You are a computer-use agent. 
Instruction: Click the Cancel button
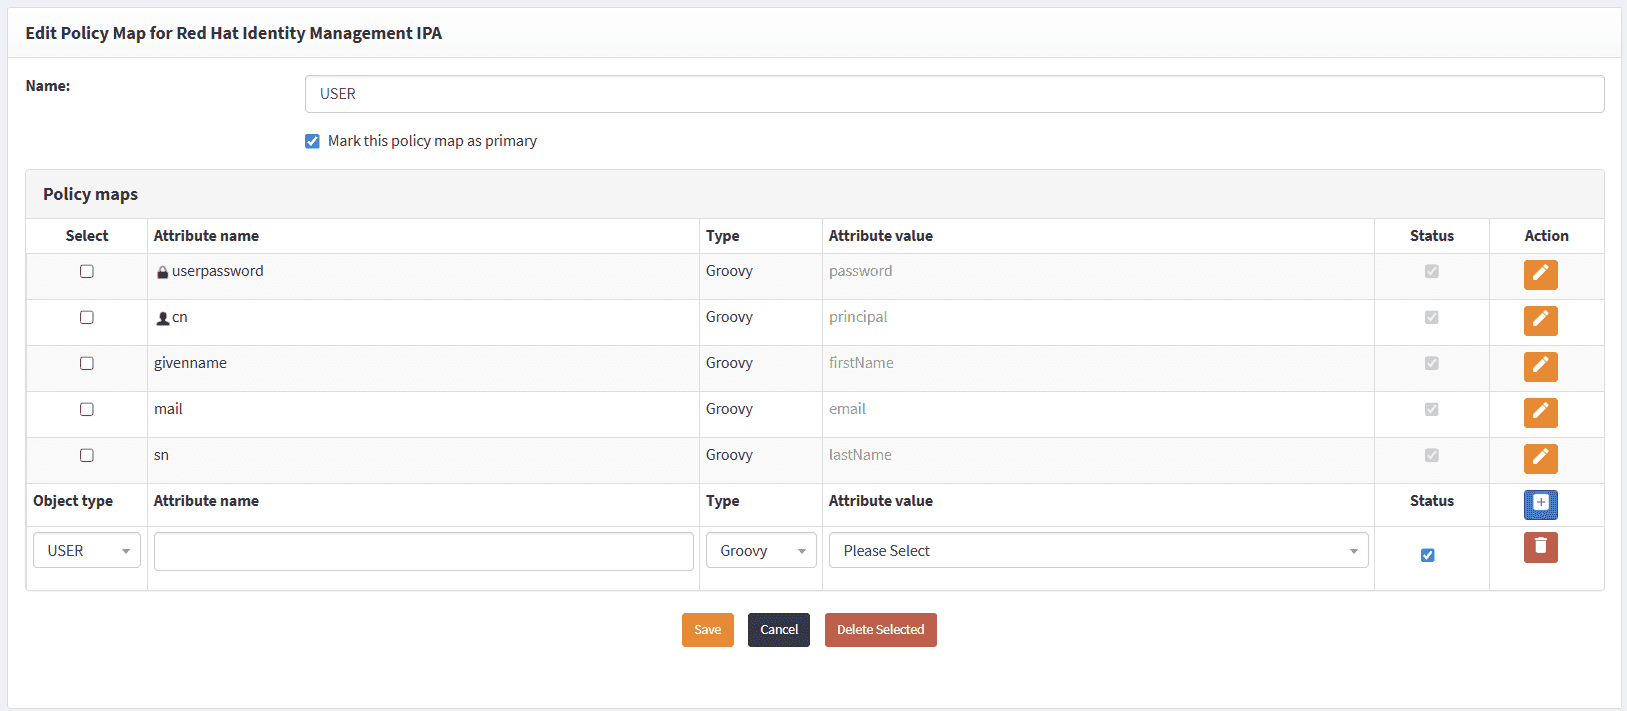778,630
